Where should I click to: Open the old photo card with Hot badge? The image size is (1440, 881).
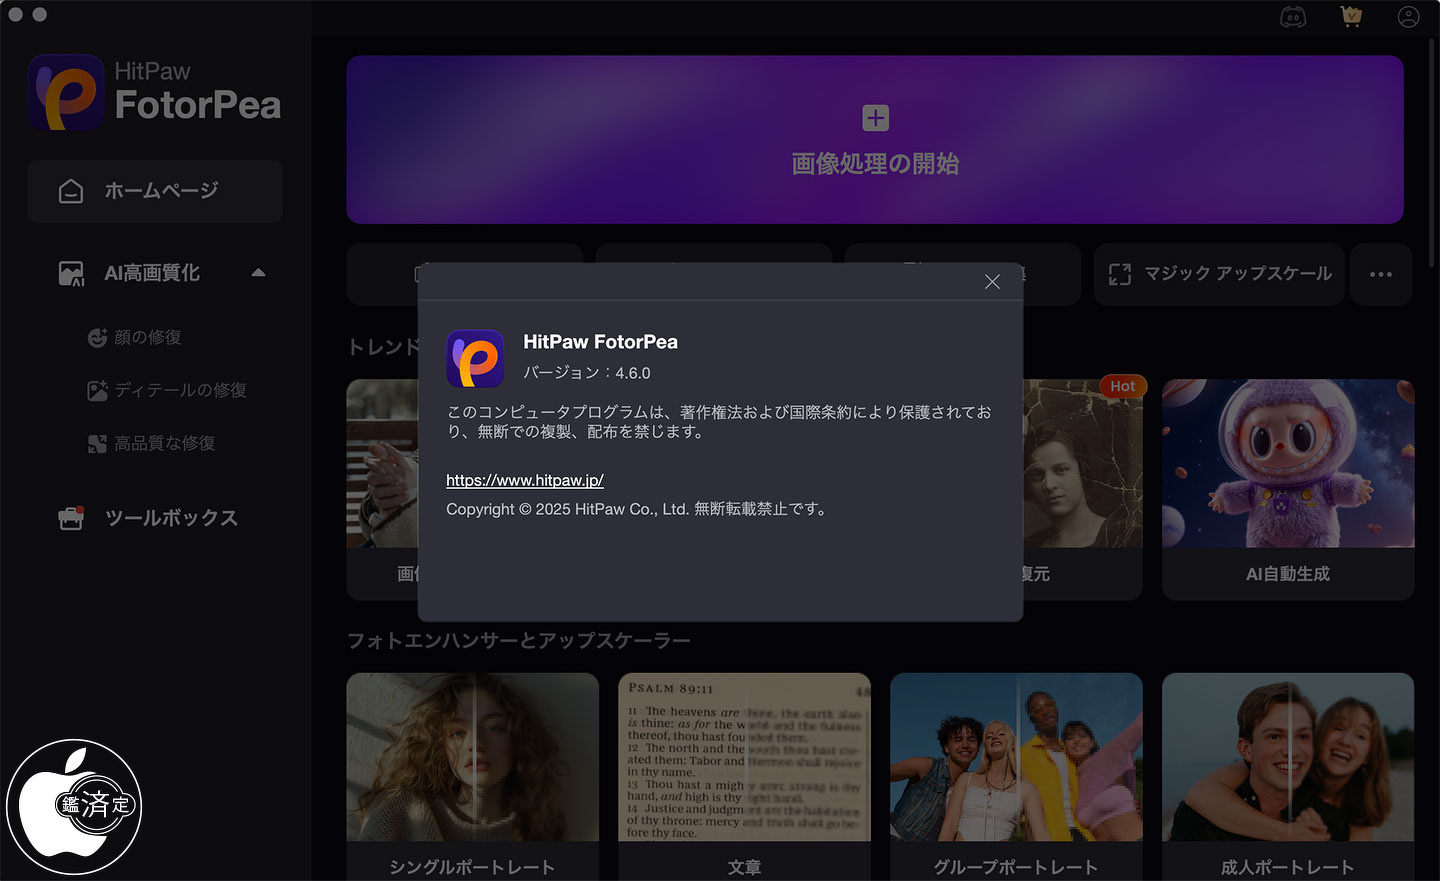point(1082,489)
